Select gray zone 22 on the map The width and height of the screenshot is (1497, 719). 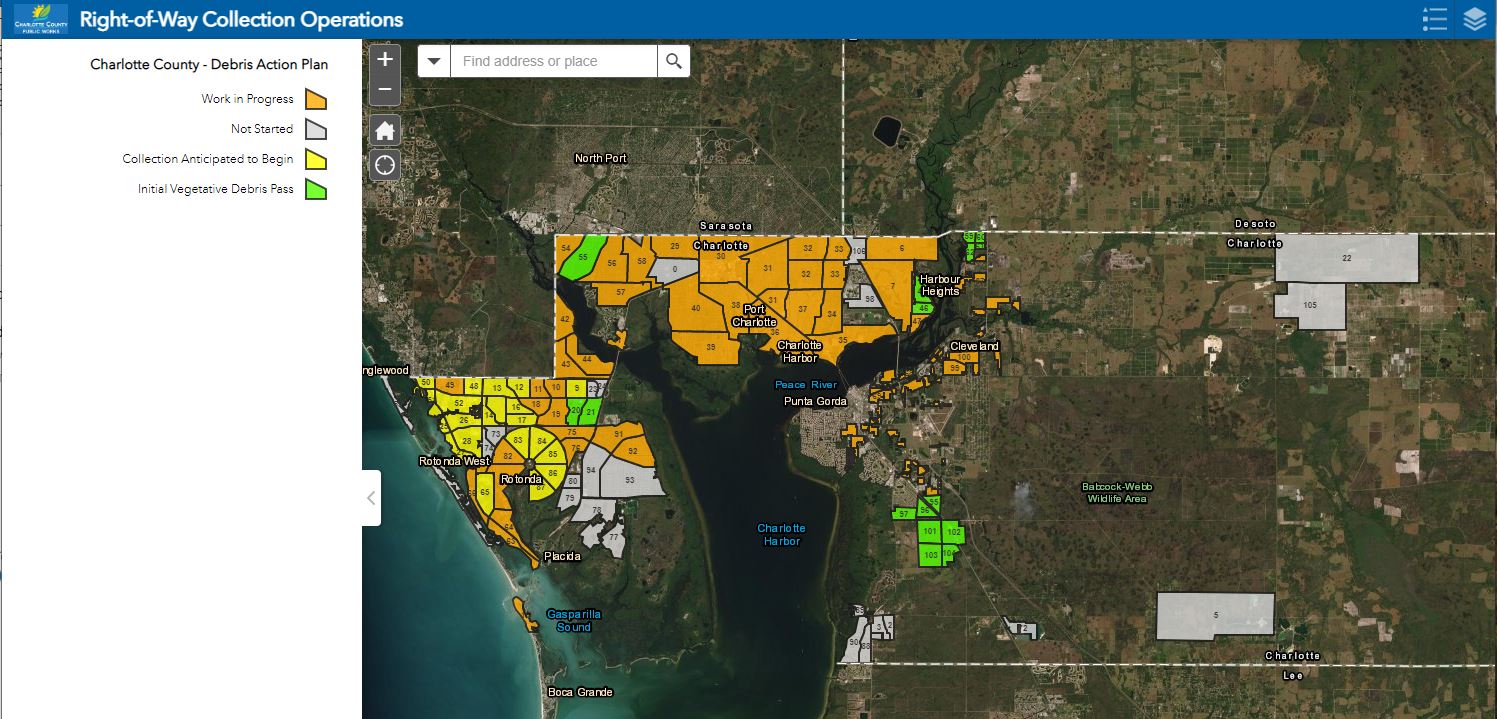point(1346,258)
